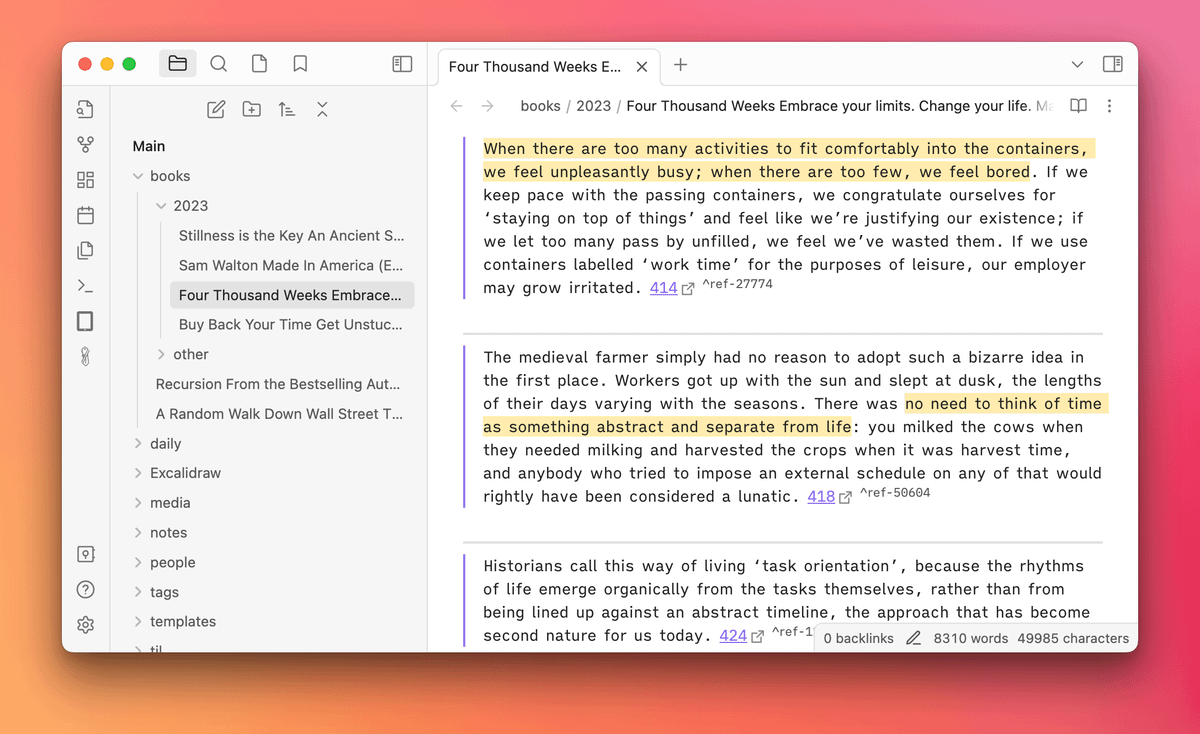This screenshot has height=734, width=1200.
Task: Switch to reading view with the book icon
Action: click(1078, 106)
